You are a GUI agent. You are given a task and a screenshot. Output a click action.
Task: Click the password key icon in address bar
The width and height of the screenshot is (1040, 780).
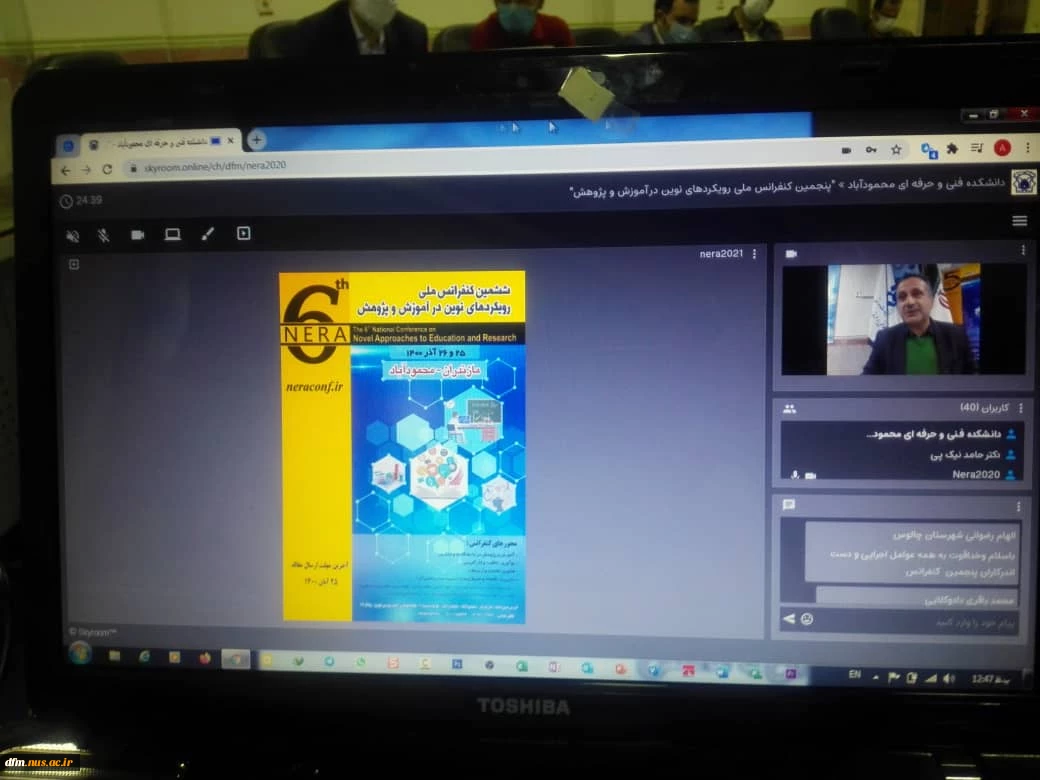[871, 150]
